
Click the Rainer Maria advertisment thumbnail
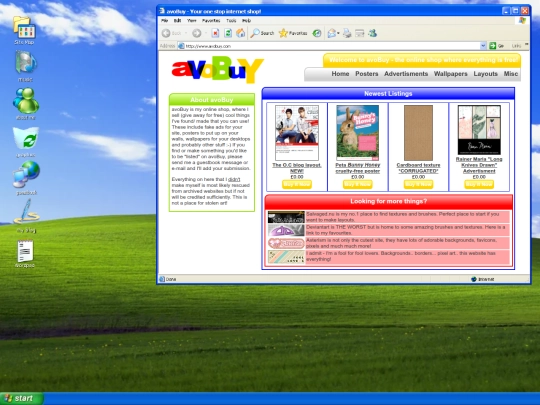tap(479, 130)
